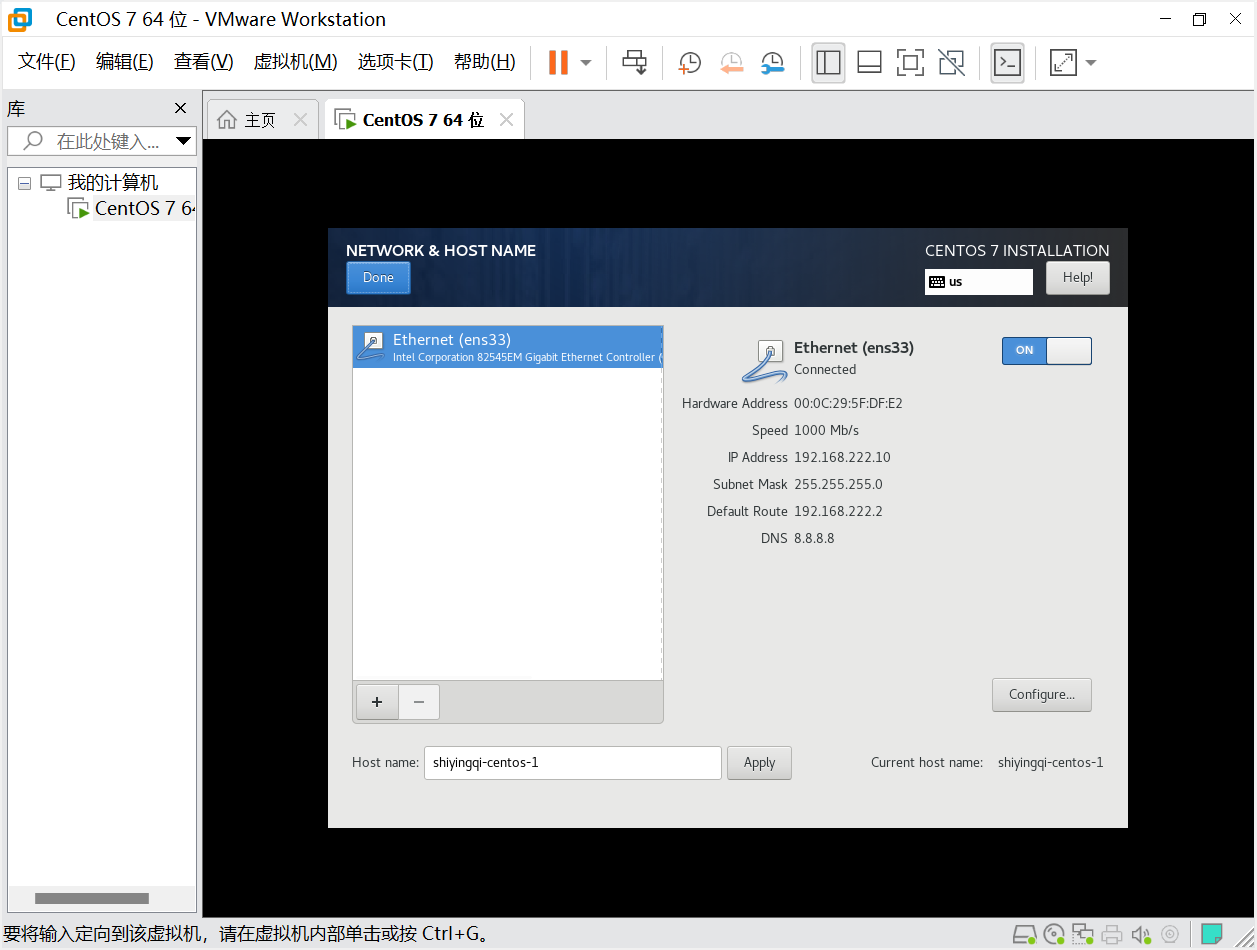Open the 查看(V) menu

click(x=203, y=62)
